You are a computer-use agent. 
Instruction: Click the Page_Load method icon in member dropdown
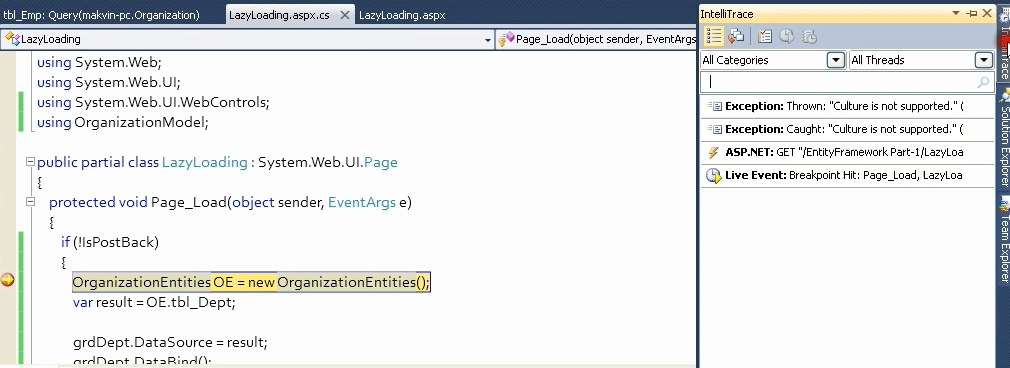click(x=506, y=39)
